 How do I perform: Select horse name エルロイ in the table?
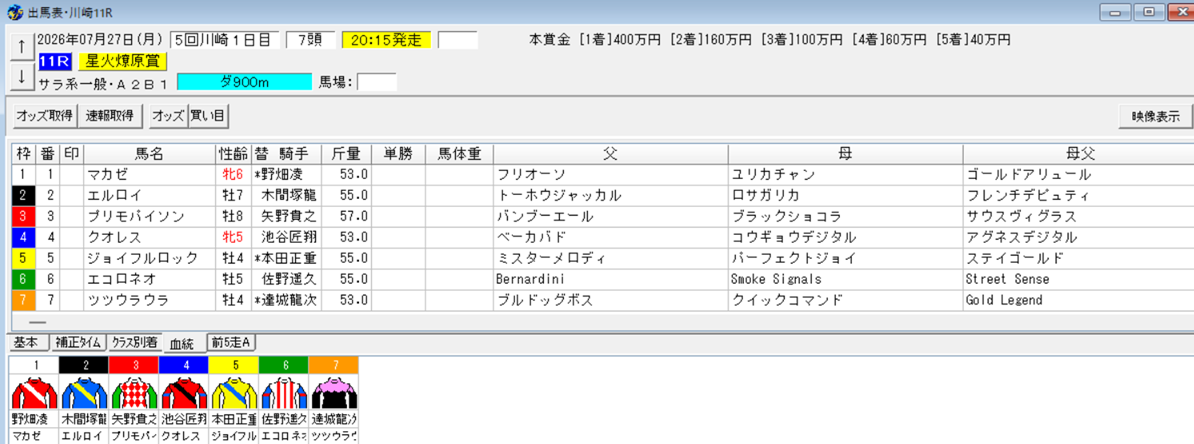115,196
